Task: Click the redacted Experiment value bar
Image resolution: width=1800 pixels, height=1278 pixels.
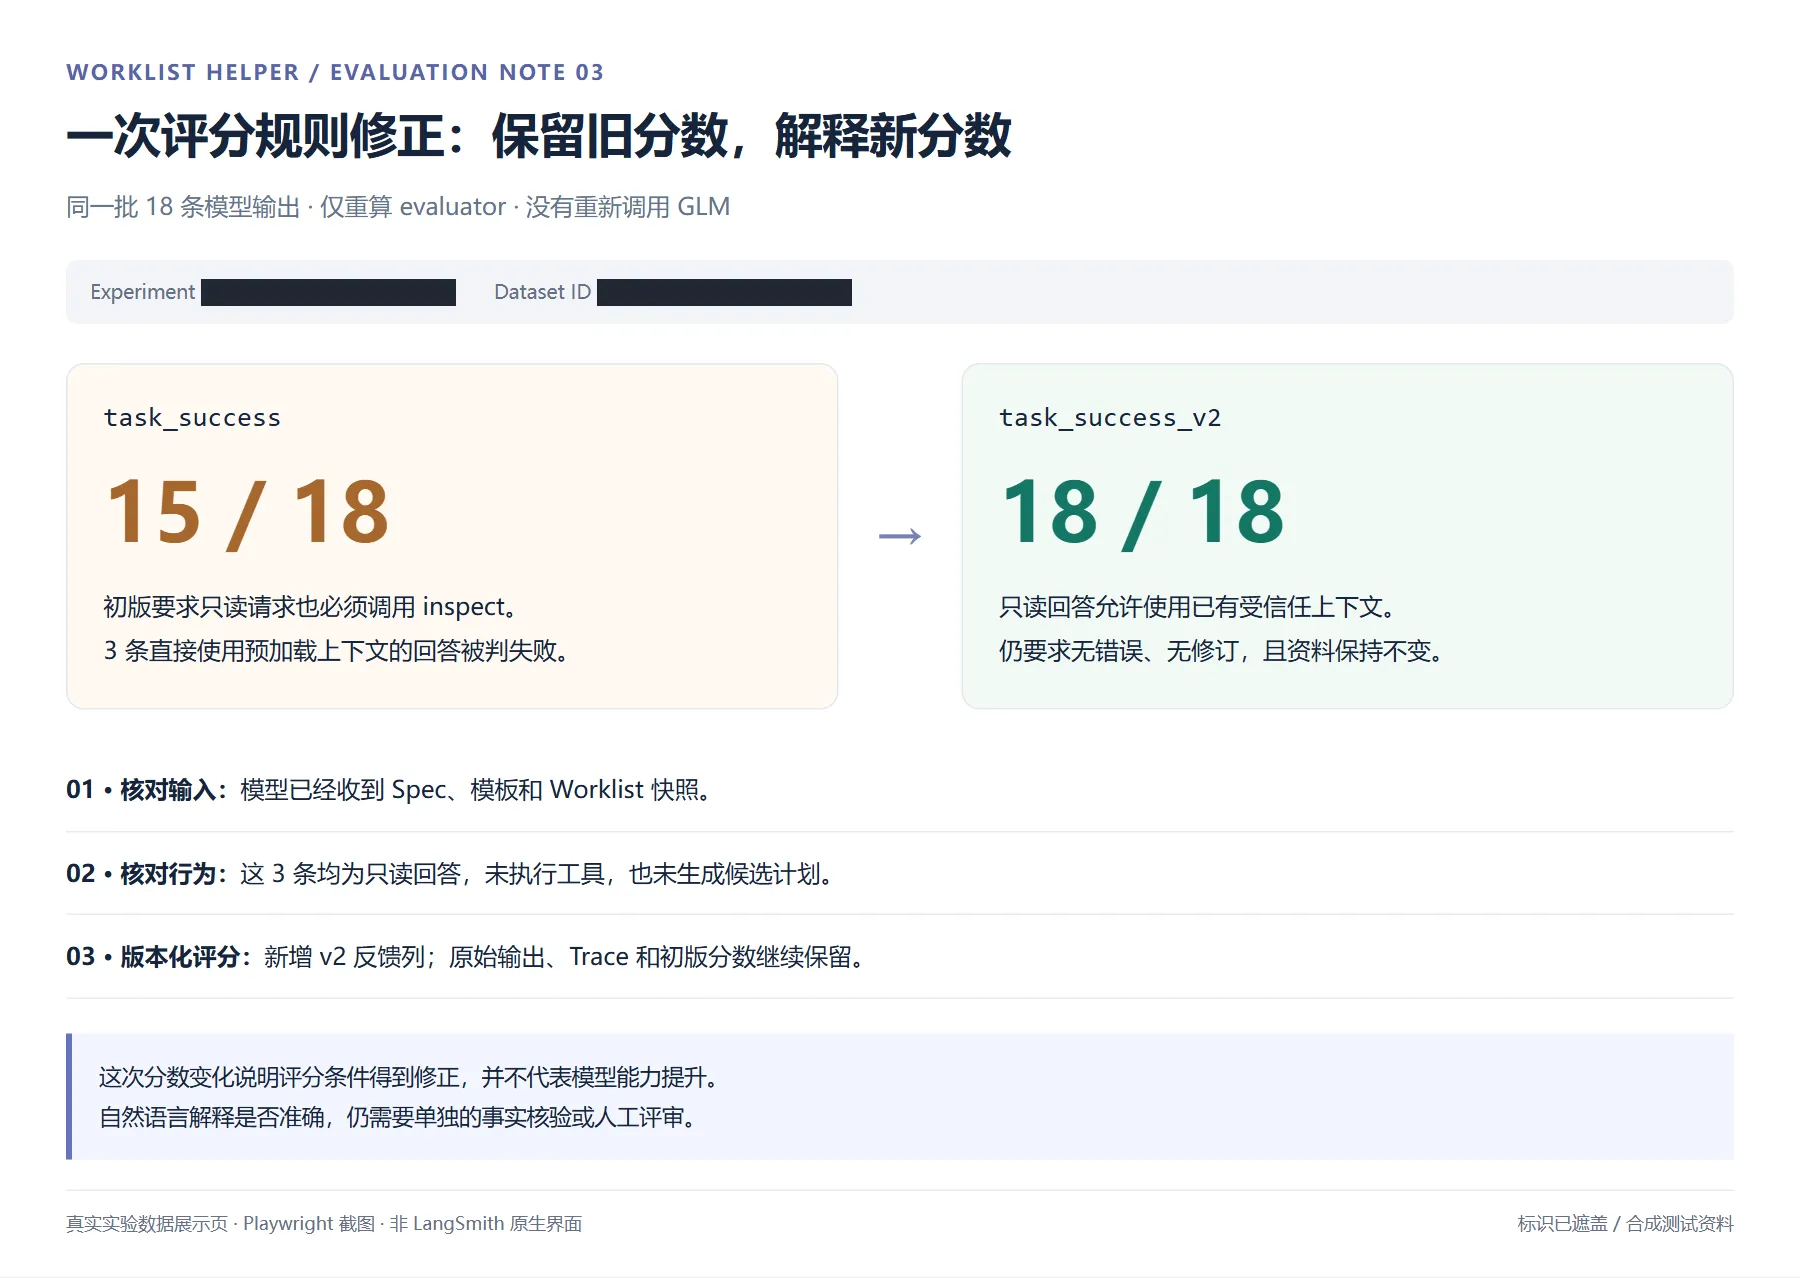Action: pyautogui.click(x=328, y=292)
